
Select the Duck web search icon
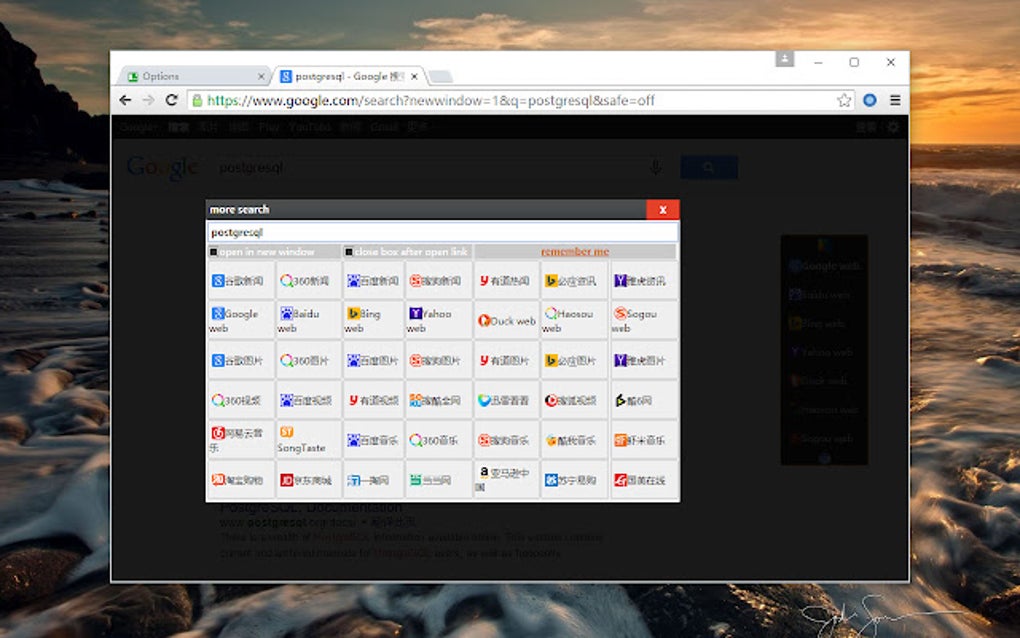click(x=506, y=321)
